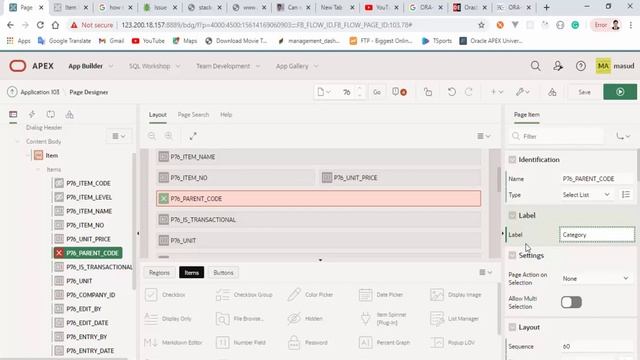Select Checkbox item in gallery
640x360 pixels.
[166, 294]
